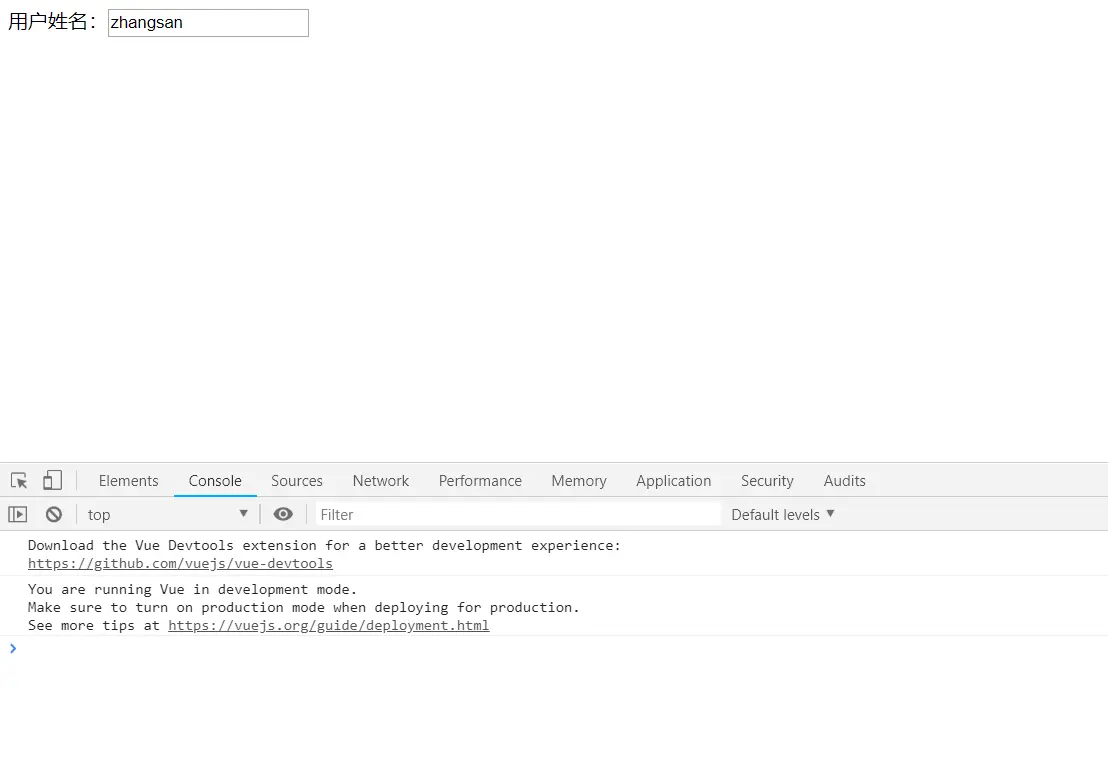1108x773 pixels.
Task: Clear the console with the ban icon
Action: pyautogui.click(x=54, y=514)
